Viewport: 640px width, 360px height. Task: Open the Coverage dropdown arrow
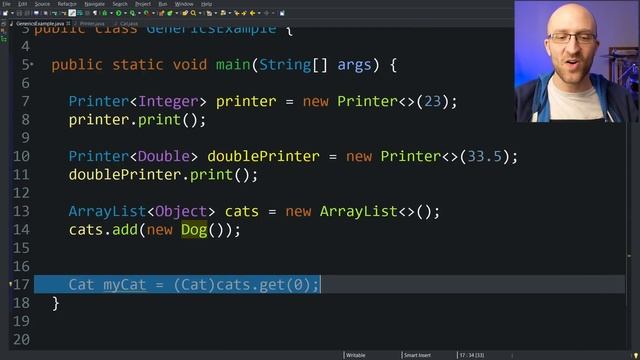coord(140,13)
